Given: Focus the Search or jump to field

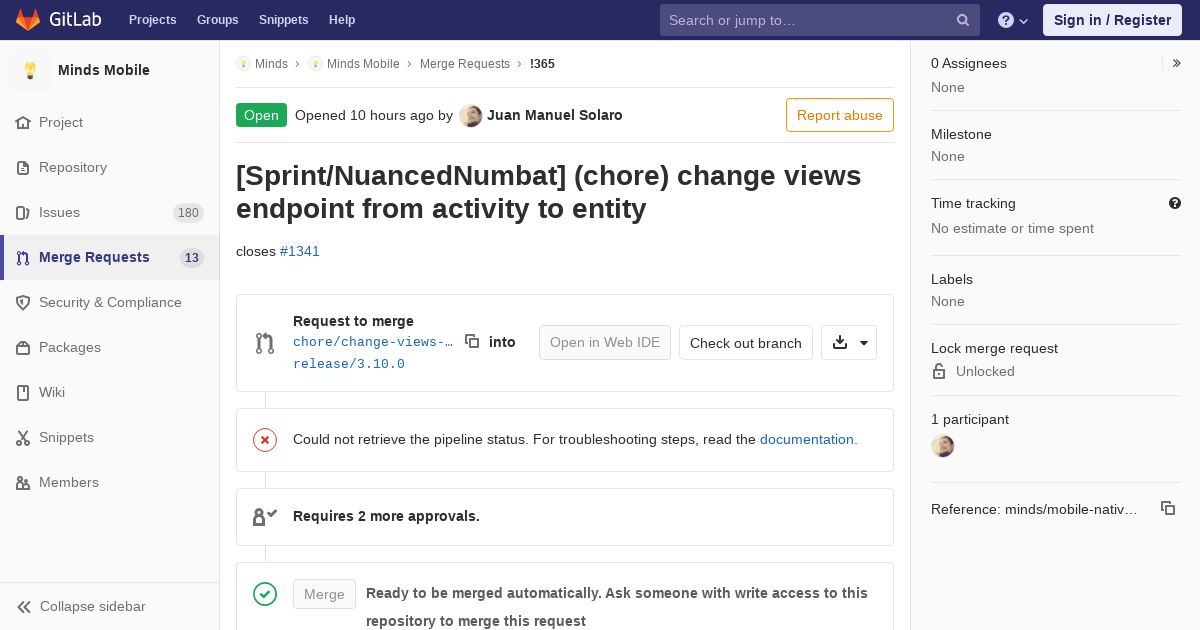Looking at the screenshot, I should pos(820,20).
